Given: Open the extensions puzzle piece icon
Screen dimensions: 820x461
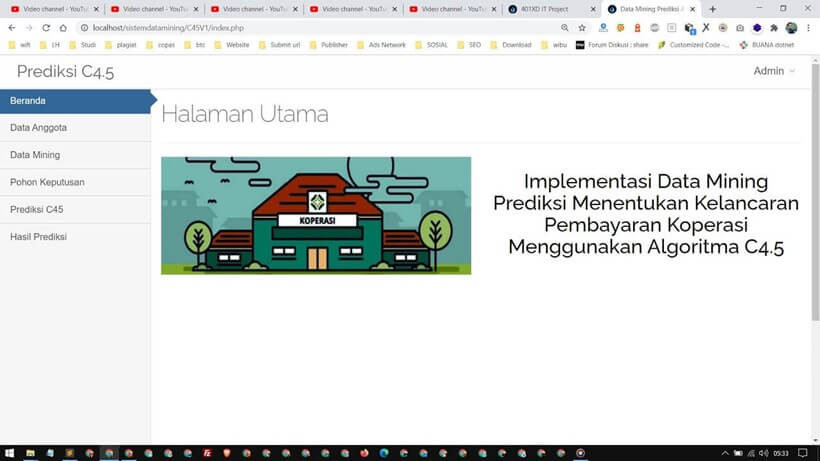Looking at the screenshot, I should click(773, 28).
